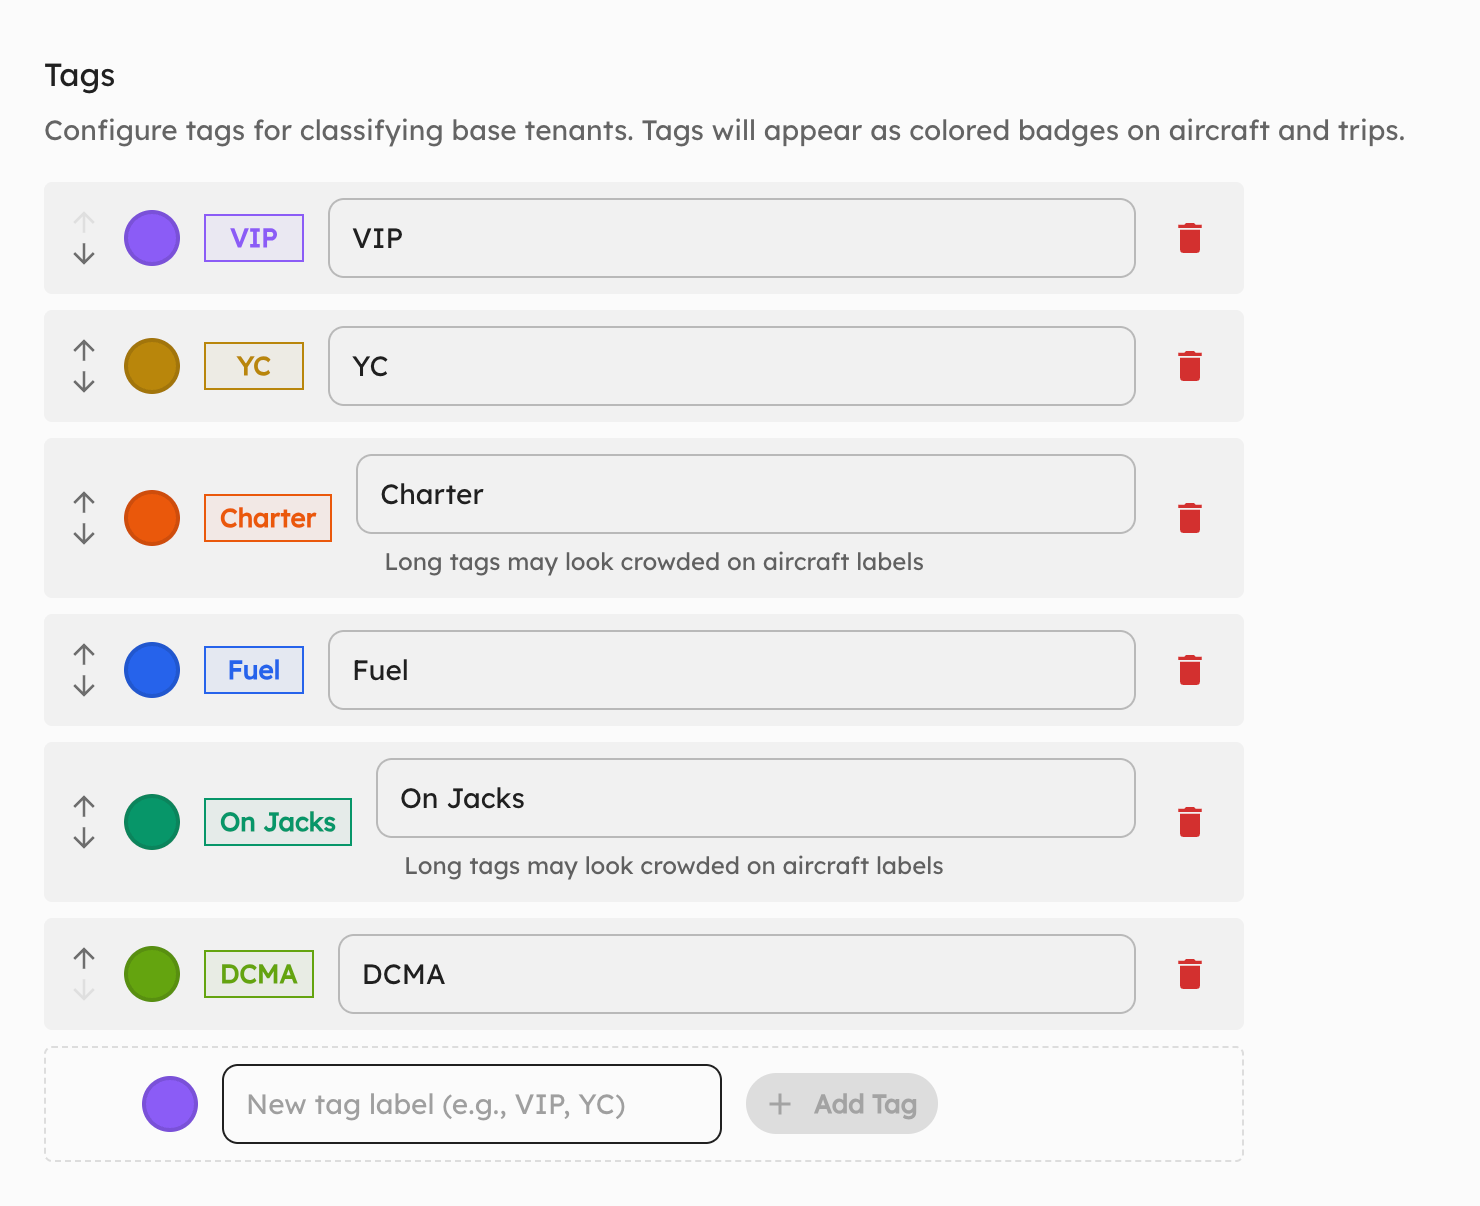The height and width of the screenshot is (1206, 1480).
Task: Click the YC tag name input
Action: 731,366
